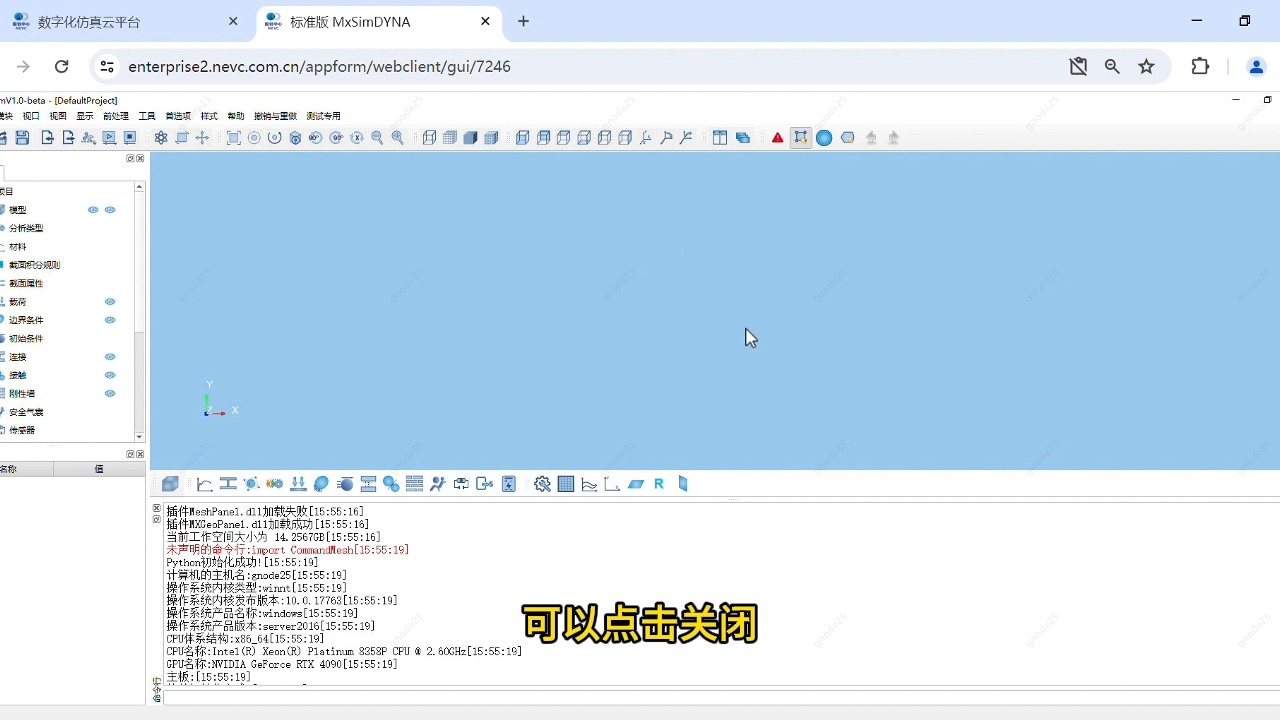The width and height of the screenshot is (1280, 720).
Task: Open the 测试专用 menu
Action: (324, 116)
